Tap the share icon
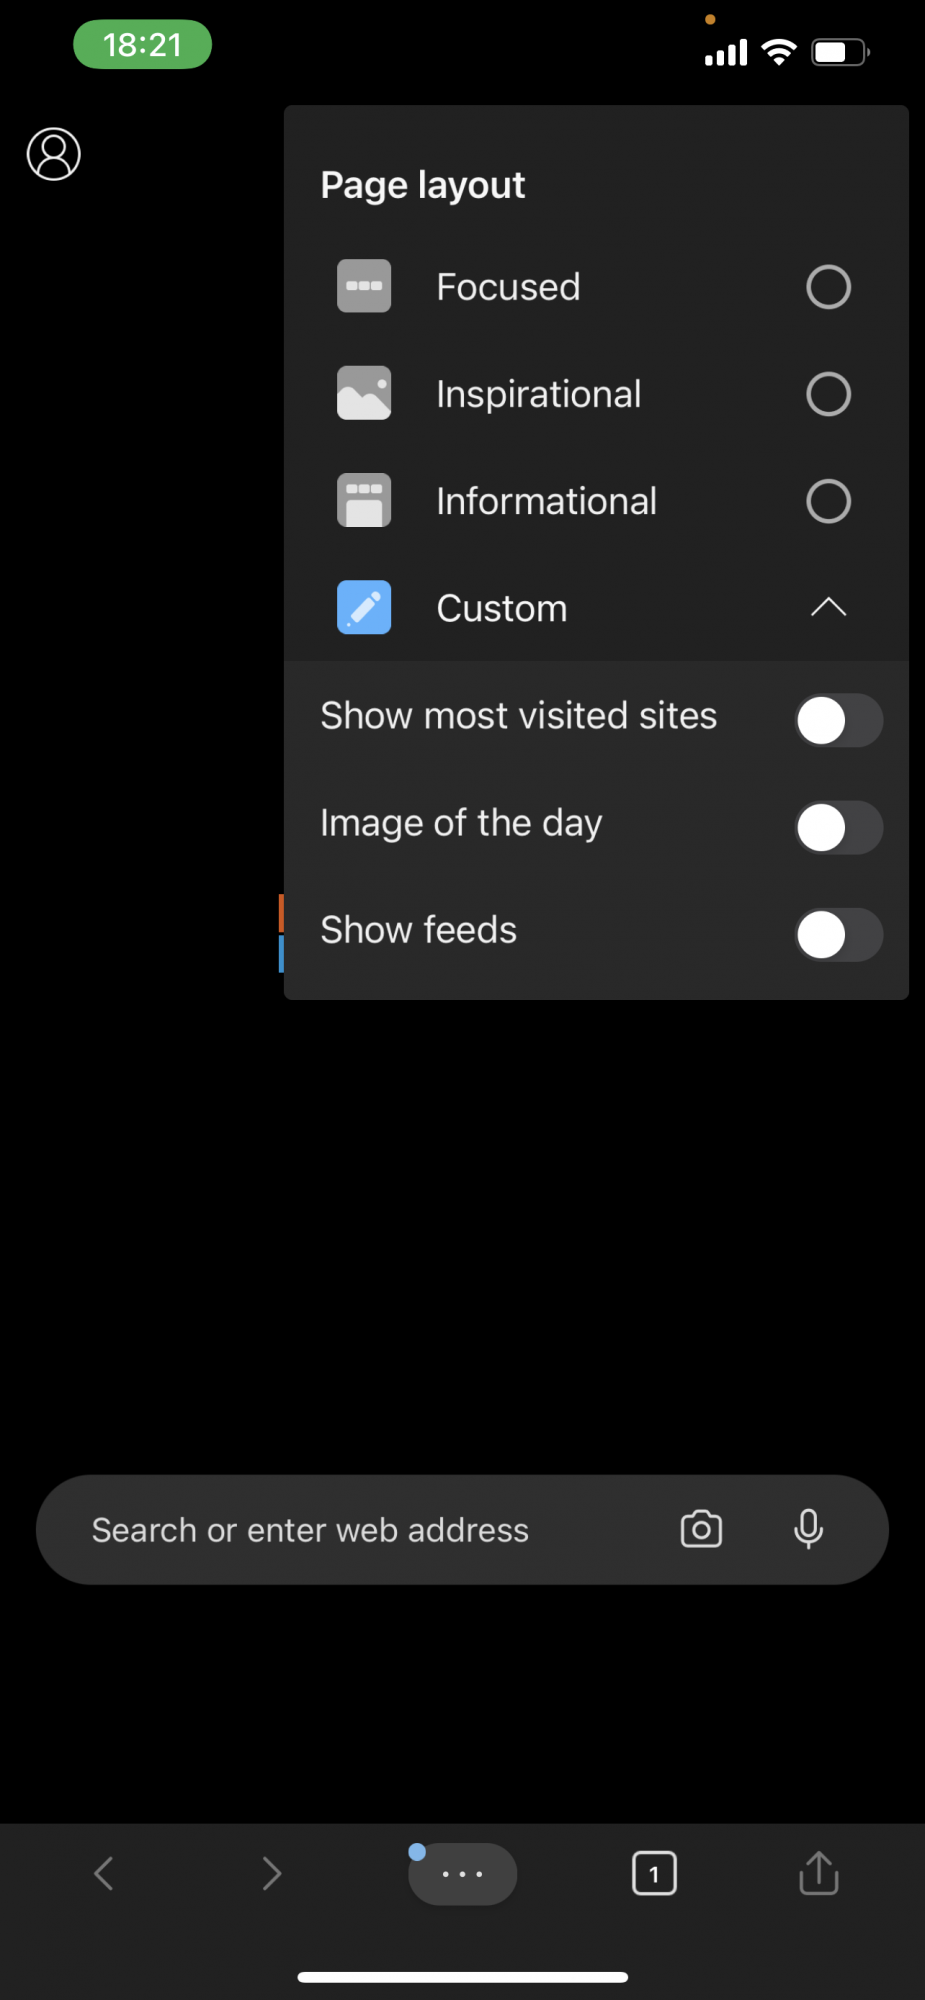 coord(819,1872)
